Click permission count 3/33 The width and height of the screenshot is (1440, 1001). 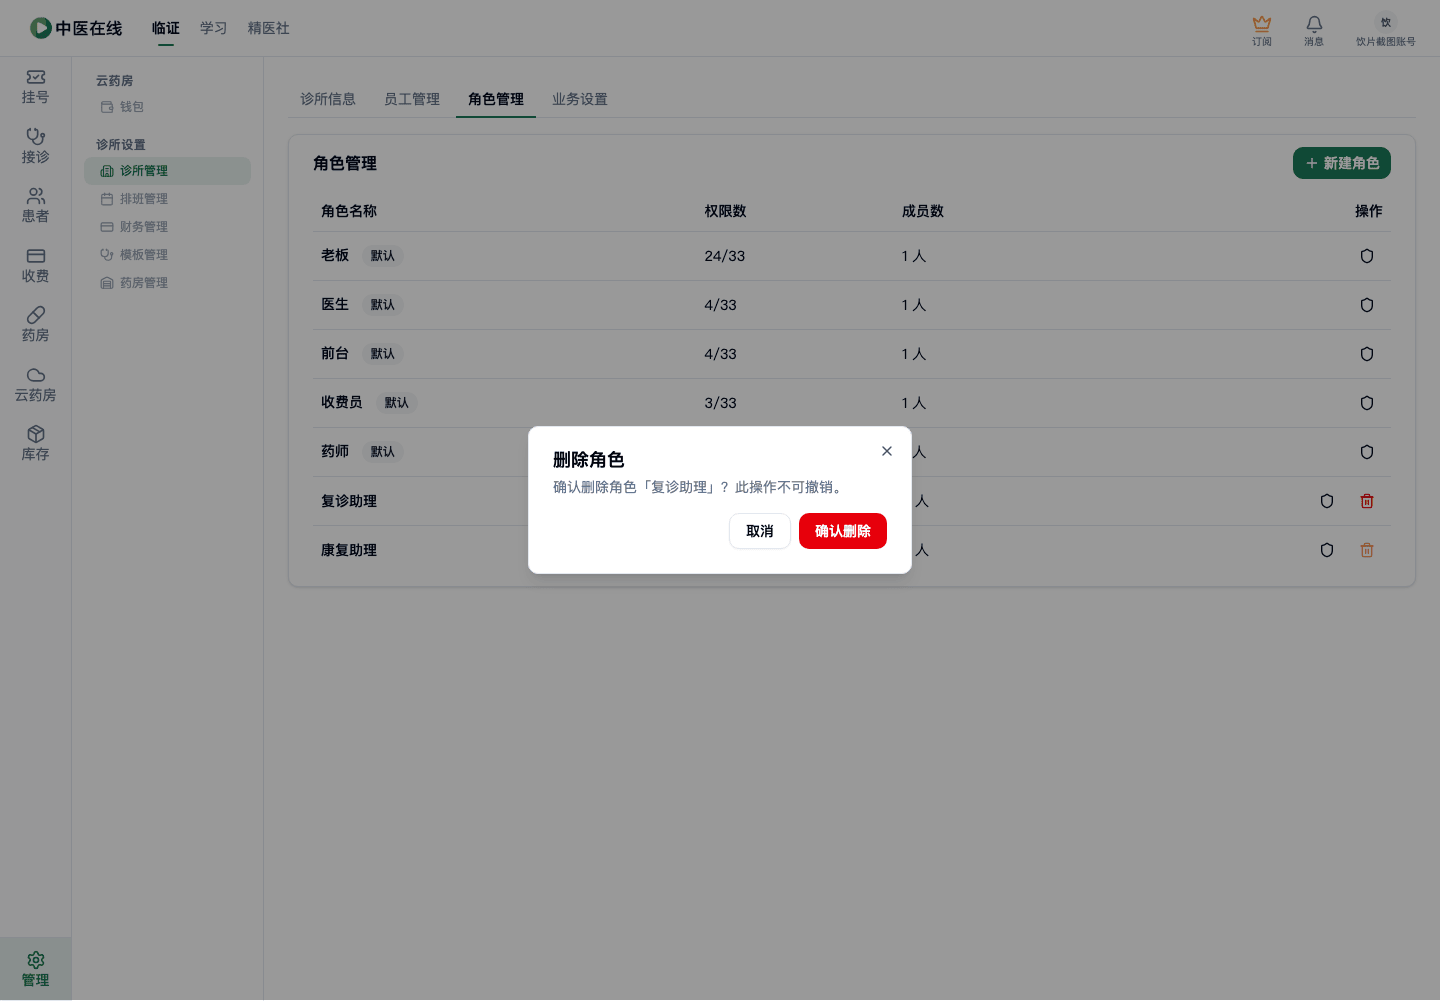pyautogui.click(x=720, y=403)
